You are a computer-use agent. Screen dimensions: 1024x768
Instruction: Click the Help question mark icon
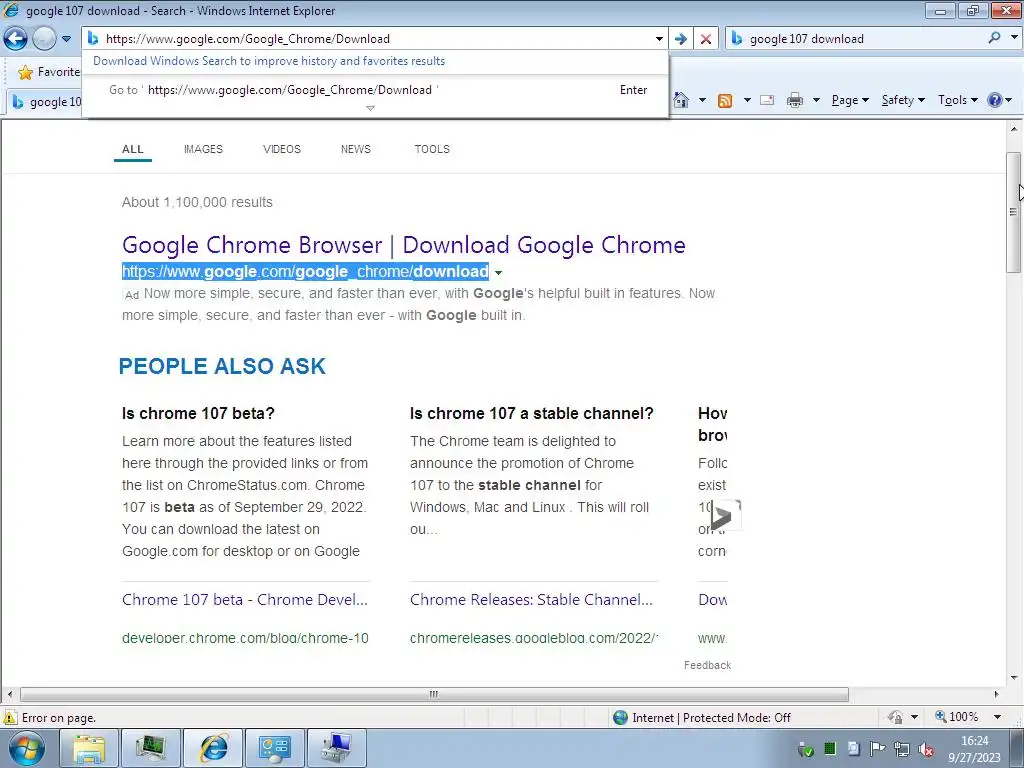point(995,100)
